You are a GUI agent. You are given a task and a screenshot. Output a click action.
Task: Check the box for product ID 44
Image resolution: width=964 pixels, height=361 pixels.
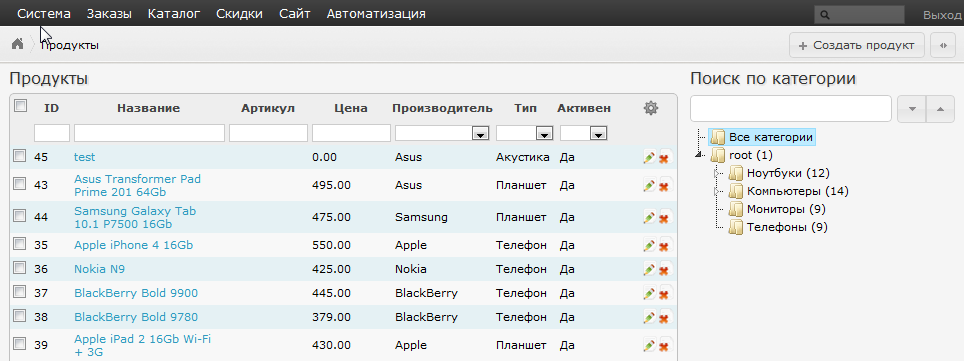20,215
